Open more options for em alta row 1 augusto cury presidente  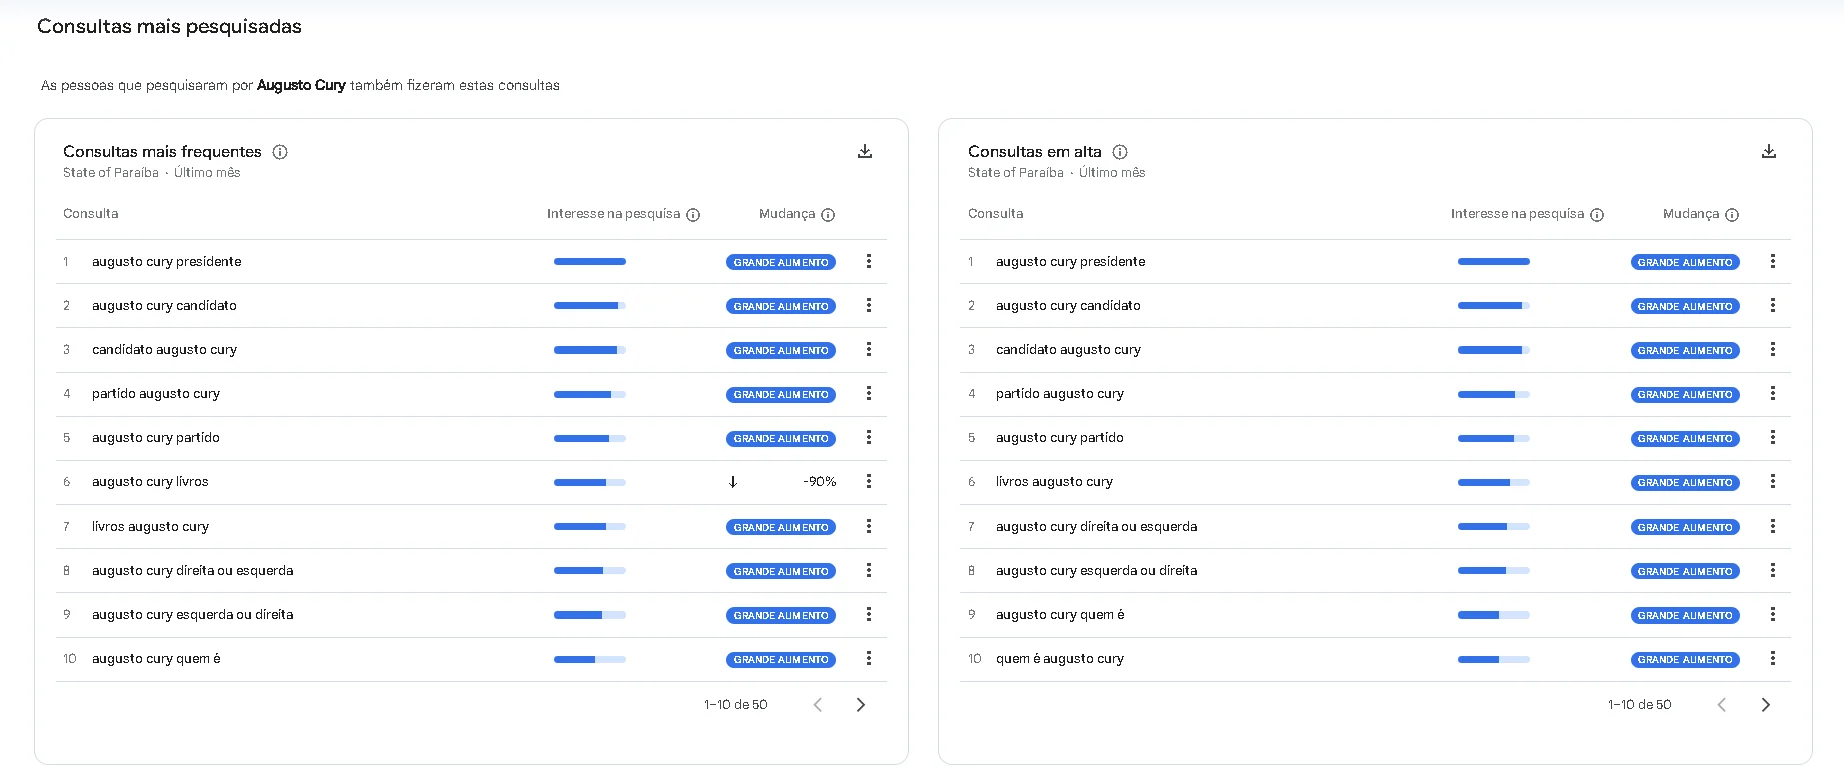coord(1773,261)
